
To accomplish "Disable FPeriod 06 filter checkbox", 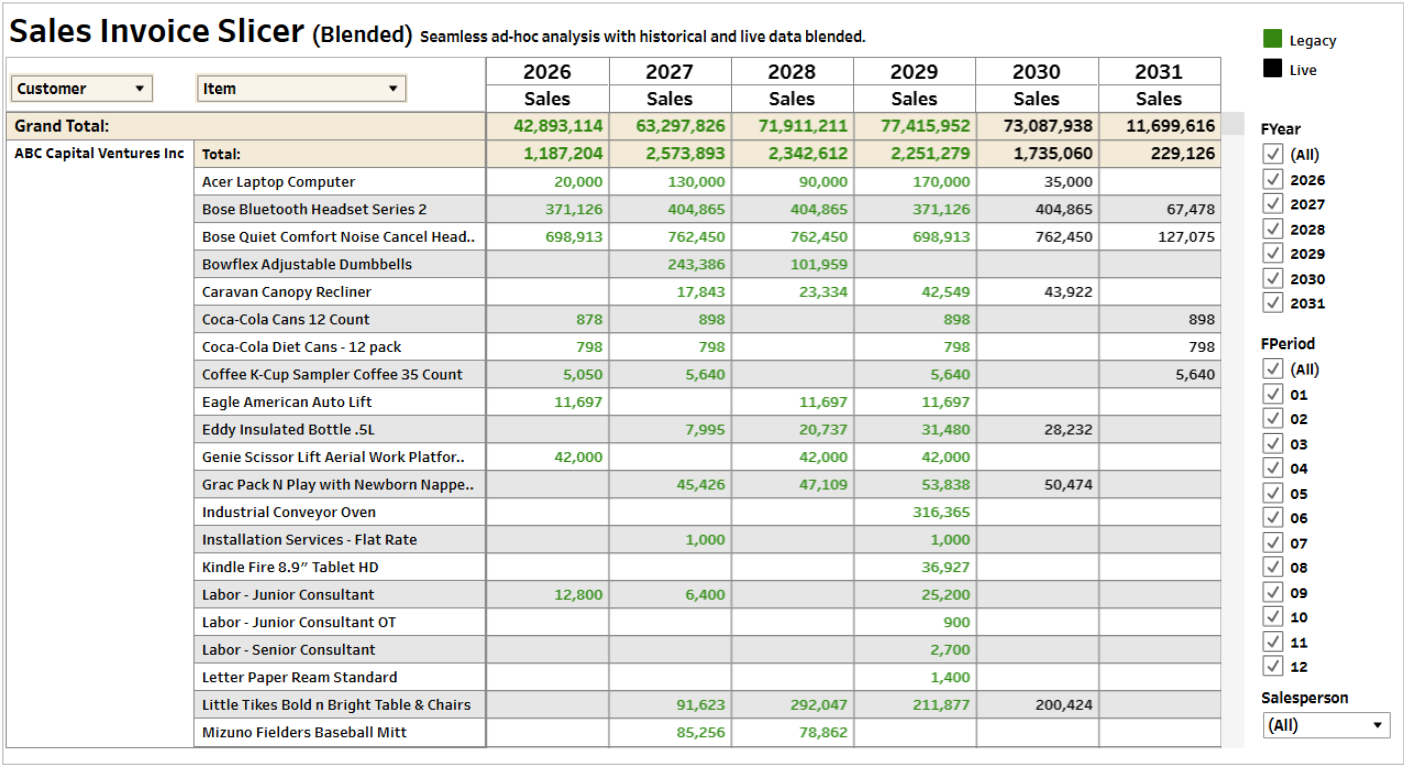I will click(1273, 517).
